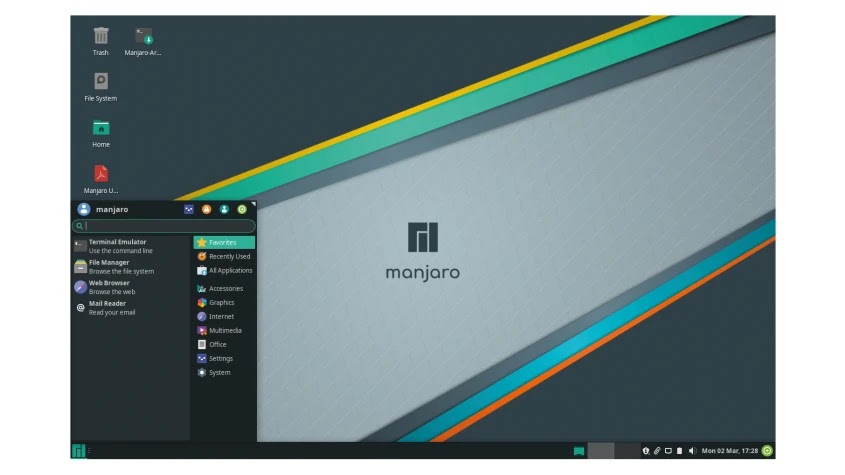
Task: Click the manjaro username in menu header
Action: [112, 209]
